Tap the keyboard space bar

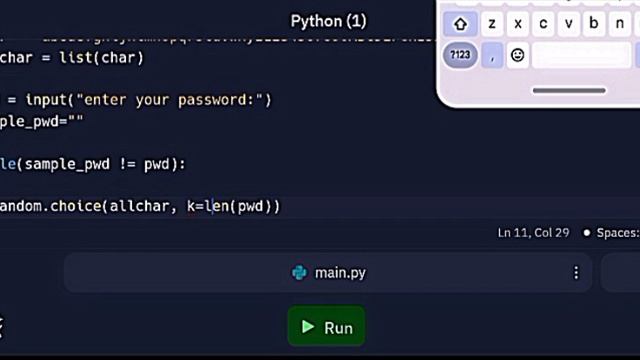click(x=582, y=55)
